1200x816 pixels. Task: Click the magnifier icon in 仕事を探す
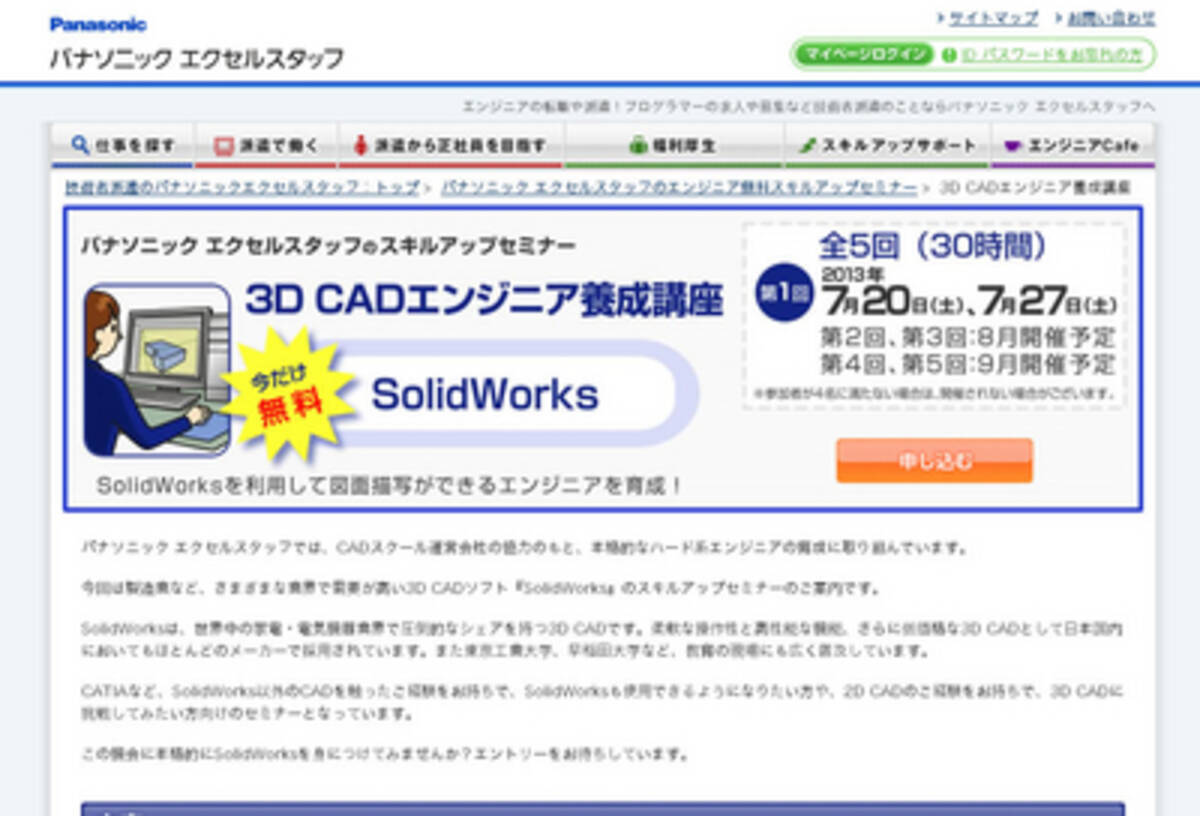pyautogui.click(x=81, y=145)
